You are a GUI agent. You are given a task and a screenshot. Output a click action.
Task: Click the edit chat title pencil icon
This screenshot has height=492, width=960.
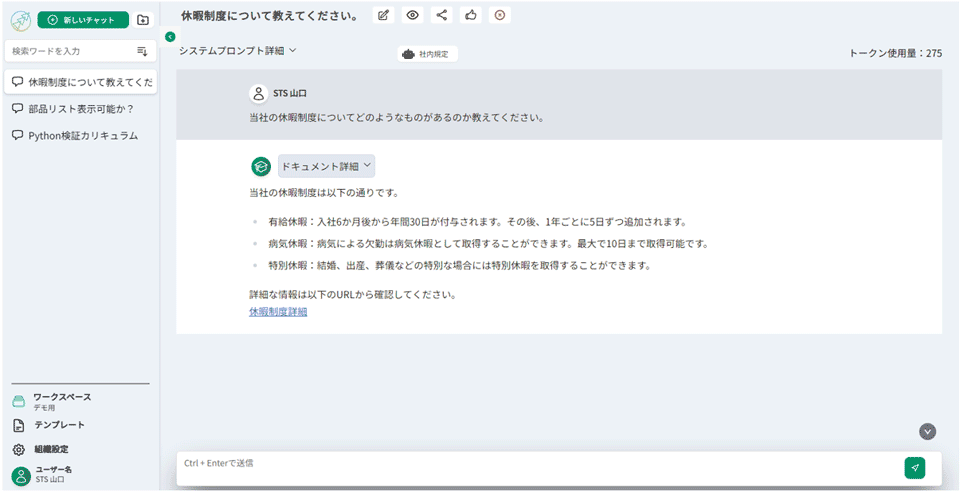coord(383,15)
